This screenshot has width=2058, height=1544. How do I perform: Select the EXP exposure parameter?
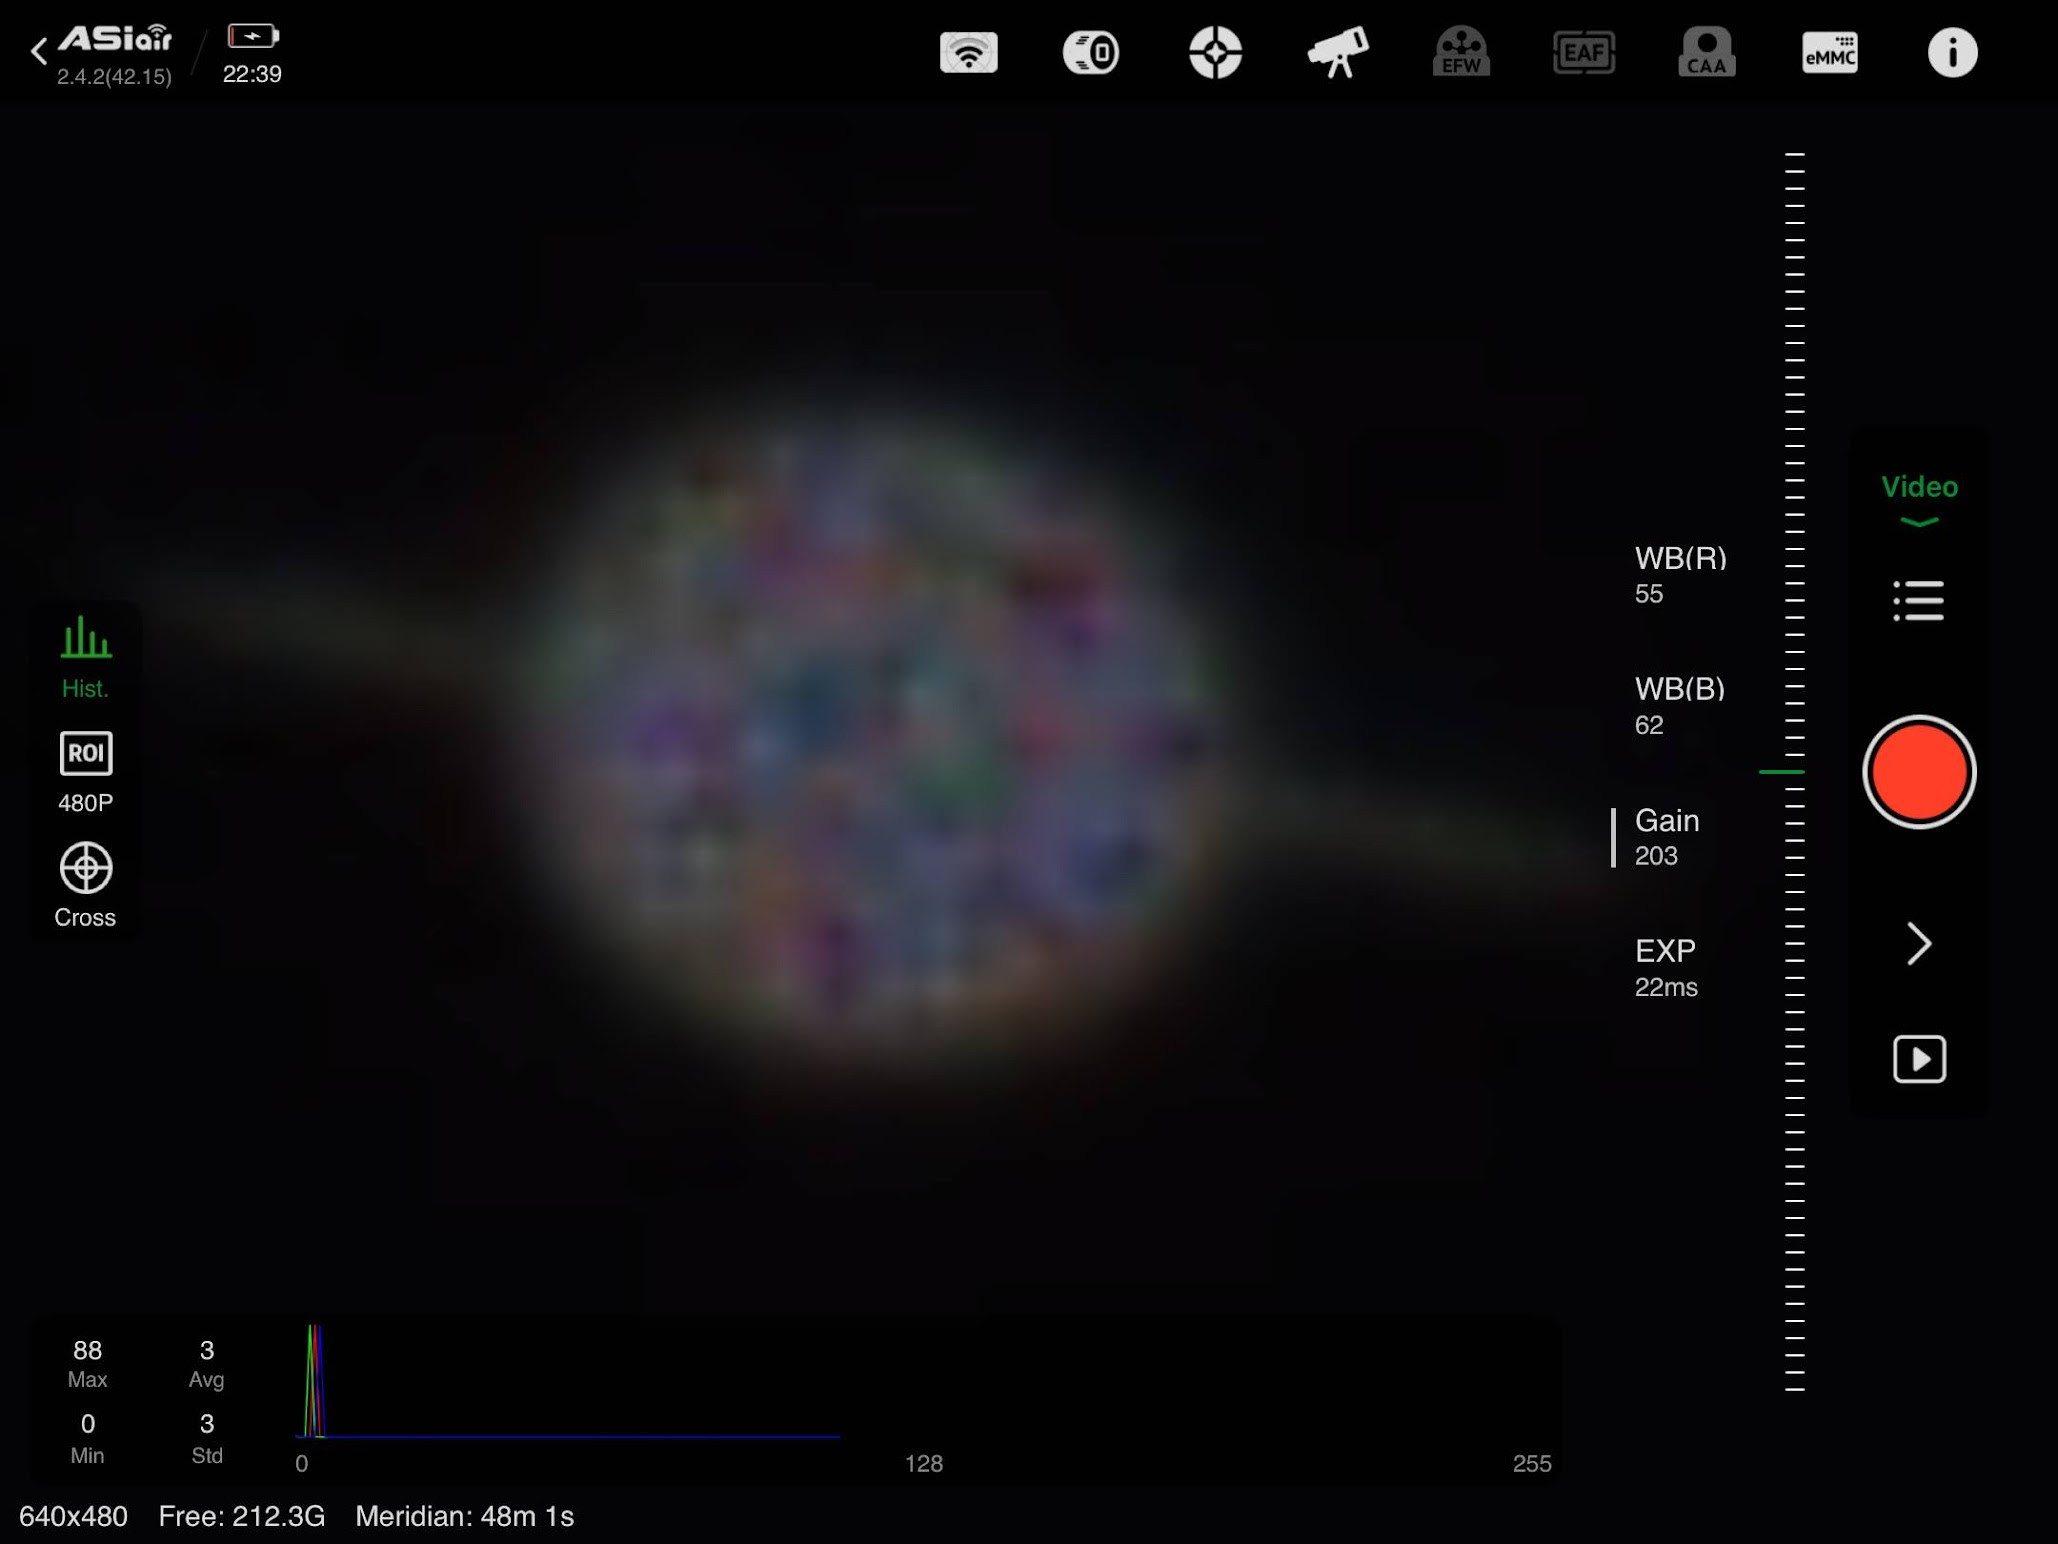(x=1666, y=967)
